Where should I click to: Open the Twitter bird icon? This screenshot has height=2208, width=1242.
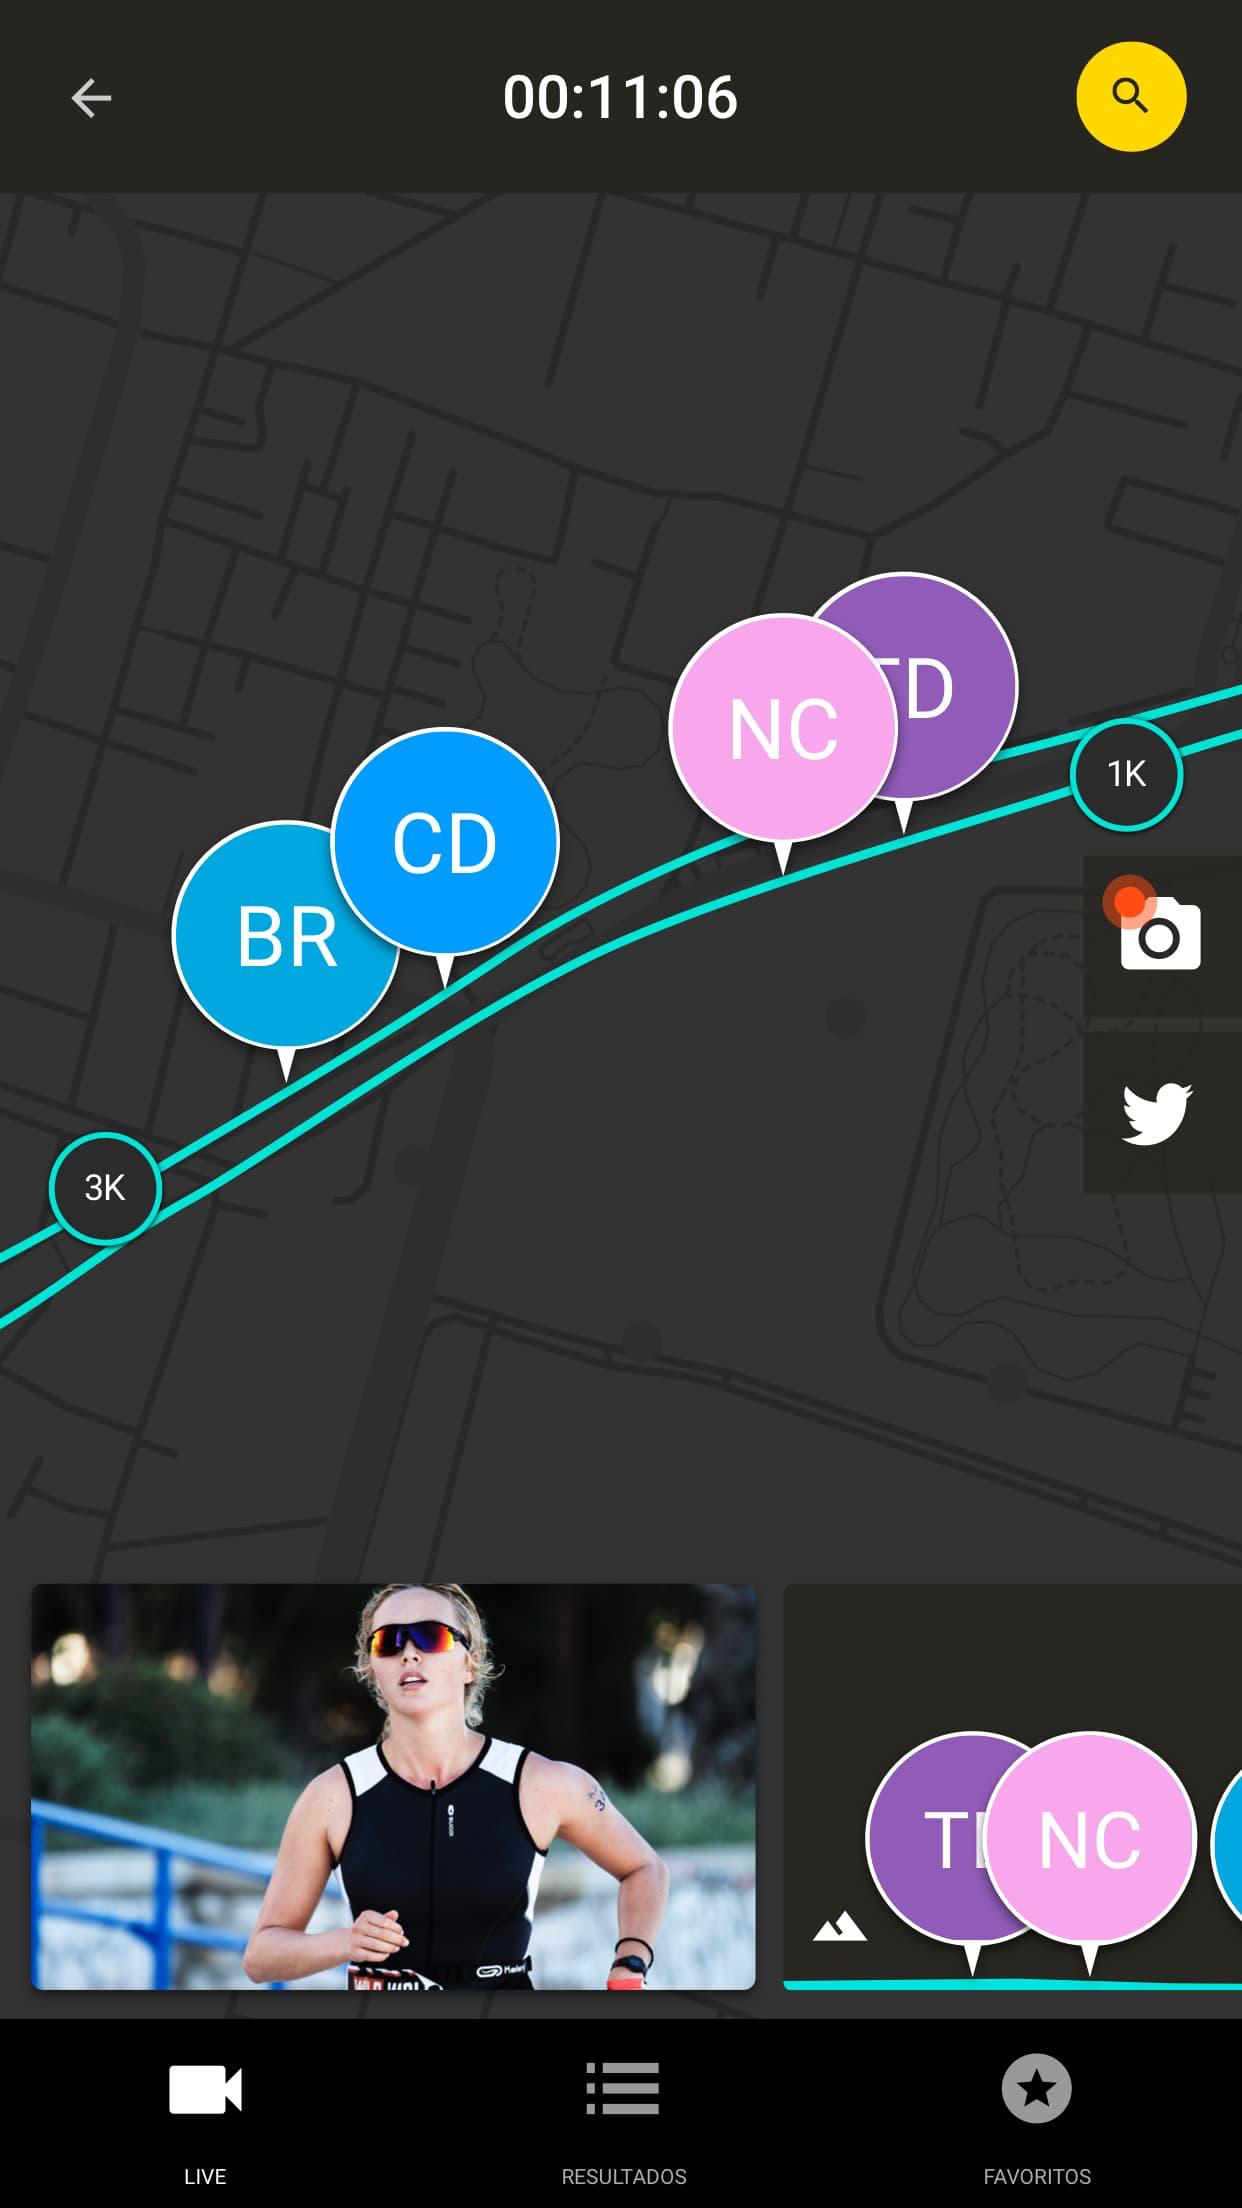(1160, 1113)
